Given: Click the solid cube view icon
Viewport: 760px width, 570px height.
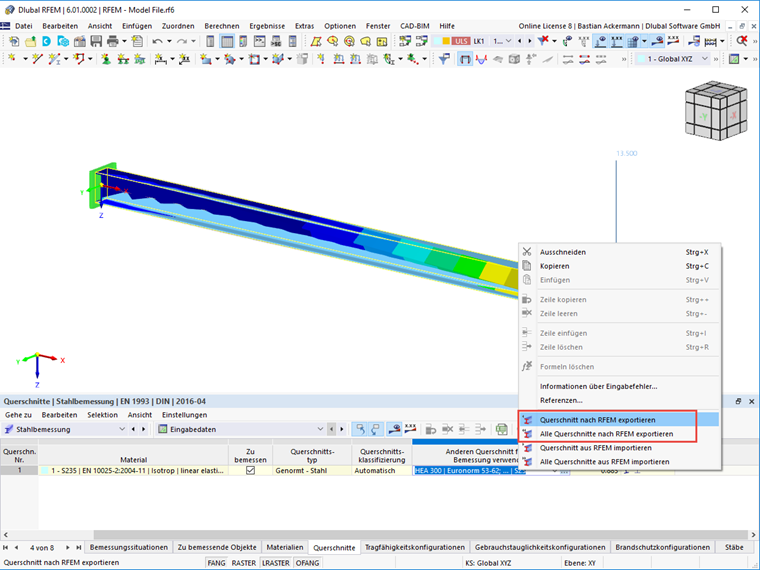Looking at the screenshot, I should [514, 59].
